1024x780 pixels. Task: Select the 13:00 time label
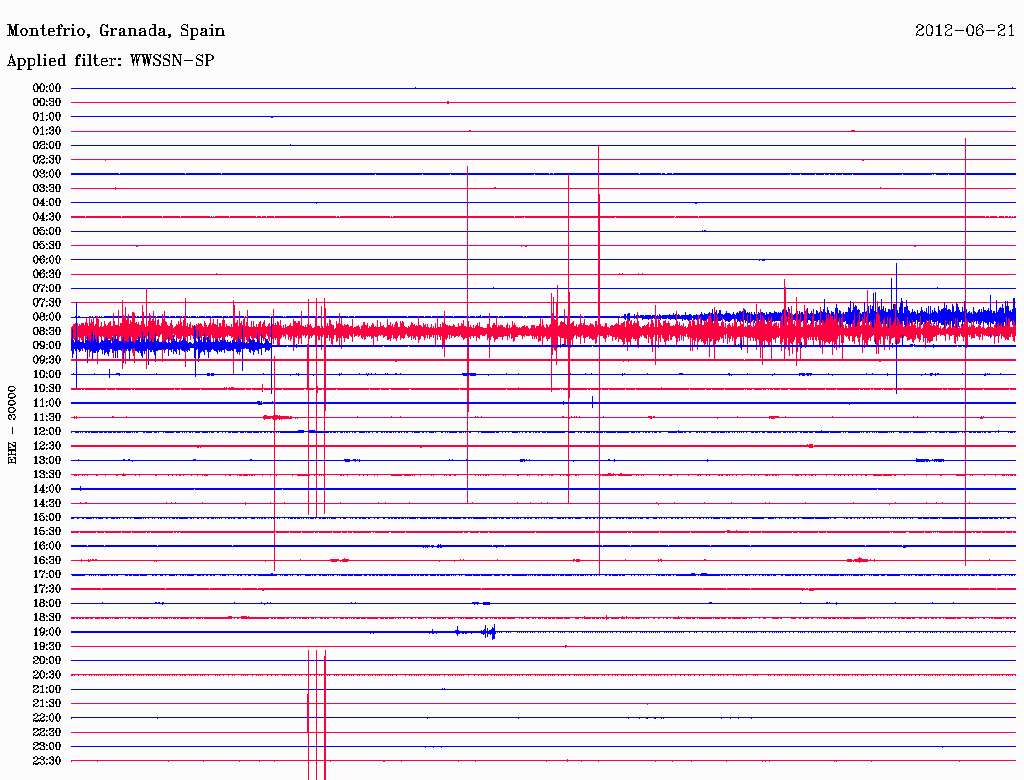pos(47,461)
